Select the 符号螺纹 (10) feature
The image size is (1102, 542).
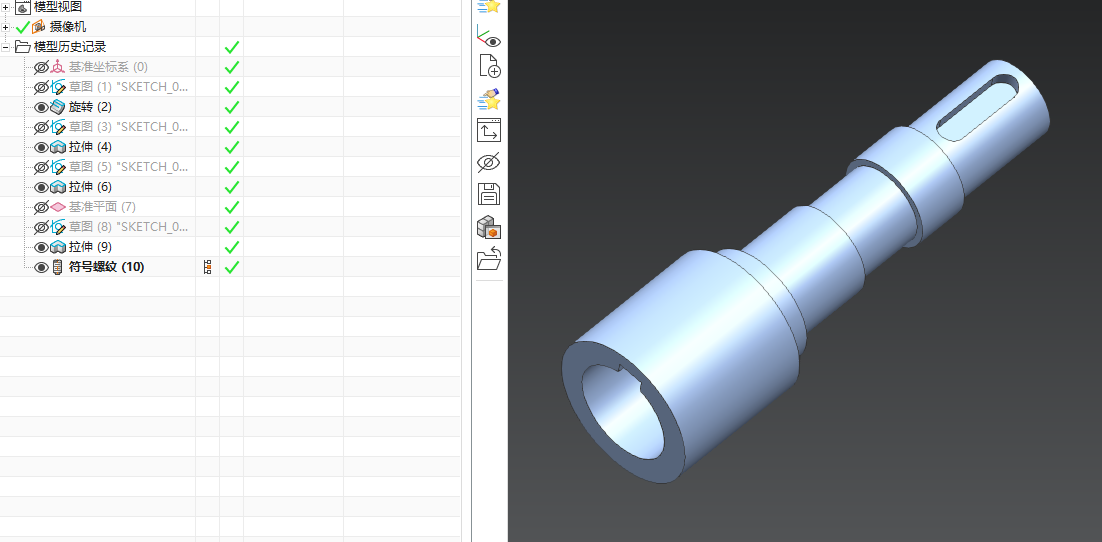(x=107, y=267)
